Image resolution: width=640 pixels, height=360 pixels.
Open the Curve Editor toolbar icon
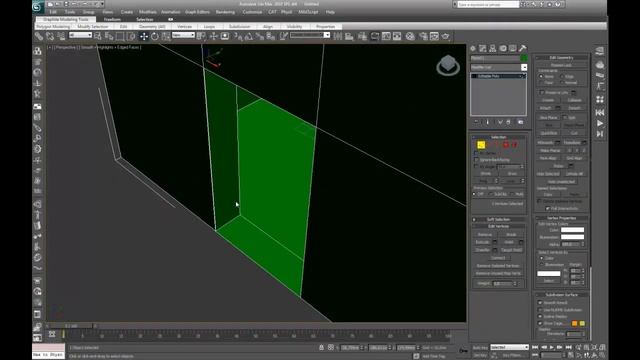click(386, 36)
